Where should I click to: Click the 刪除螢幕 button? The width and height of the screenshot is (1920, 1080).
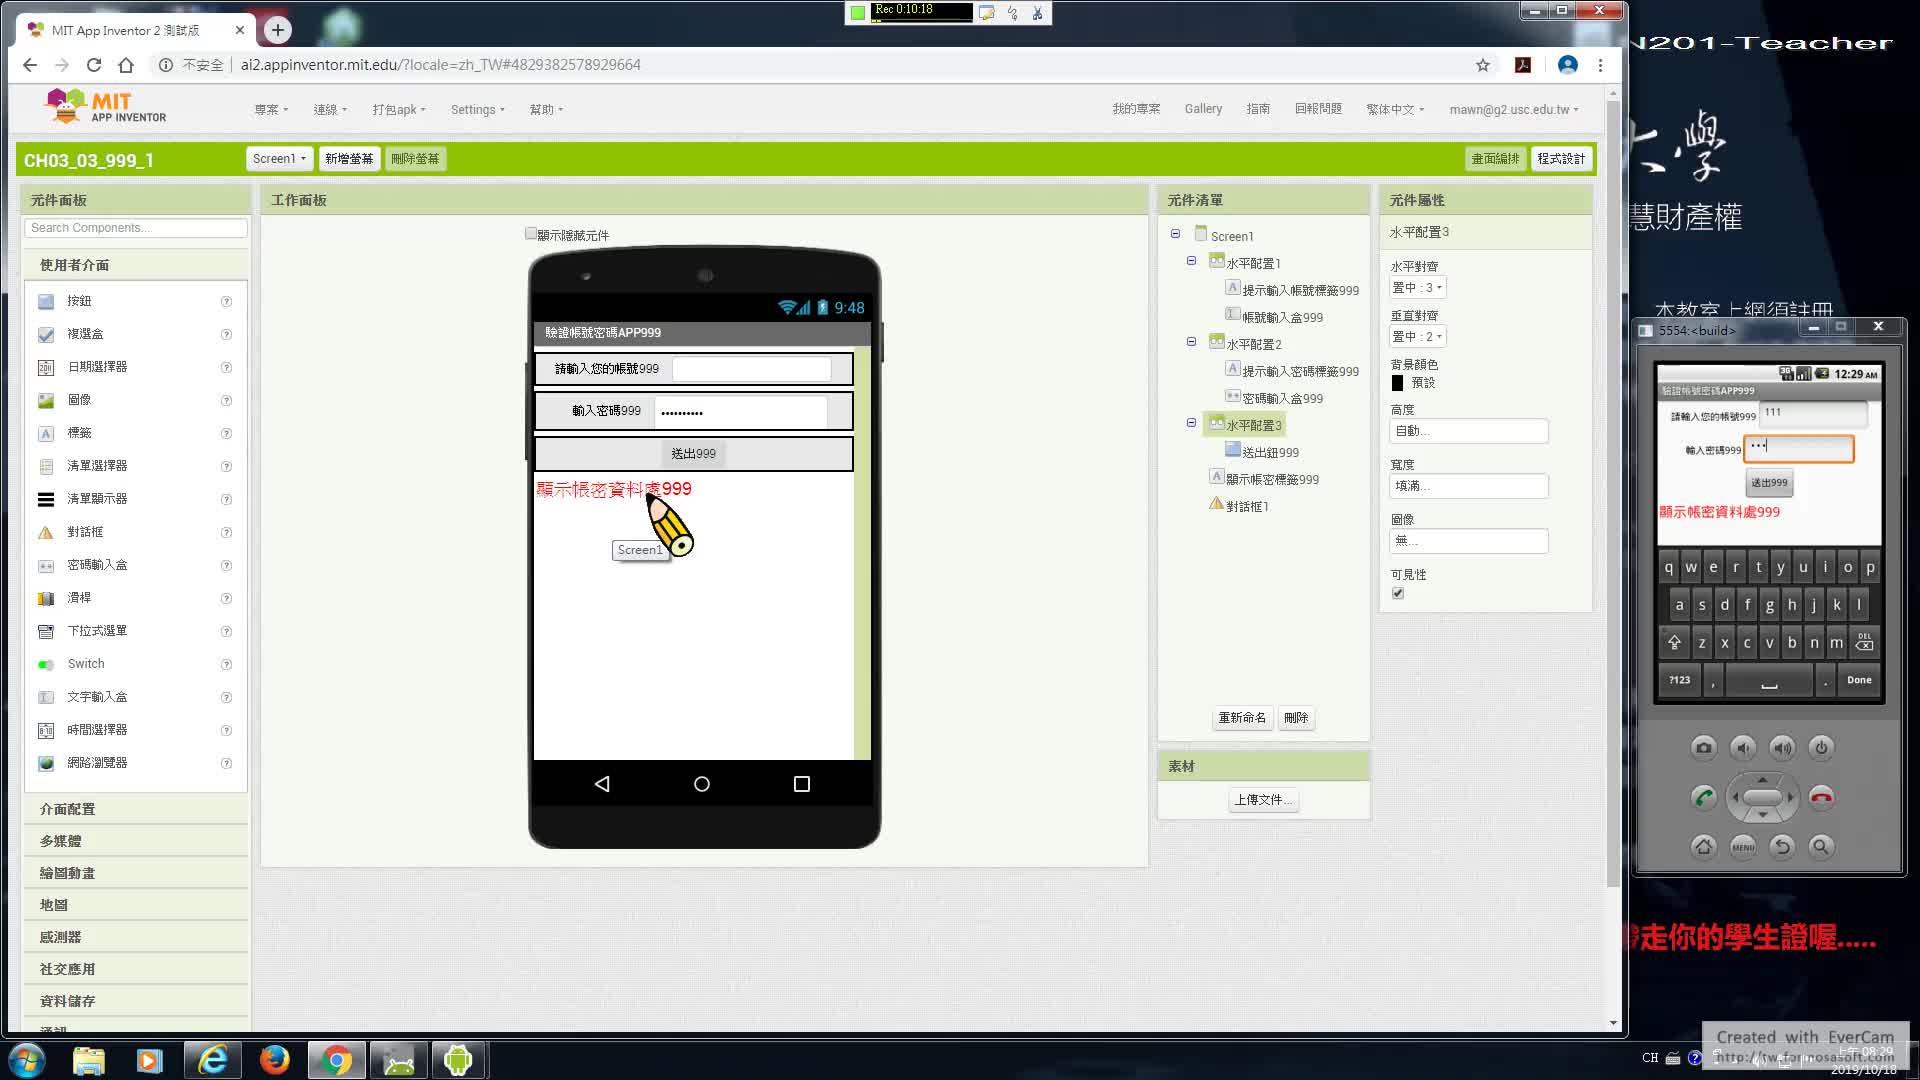[x=415, y=159]
